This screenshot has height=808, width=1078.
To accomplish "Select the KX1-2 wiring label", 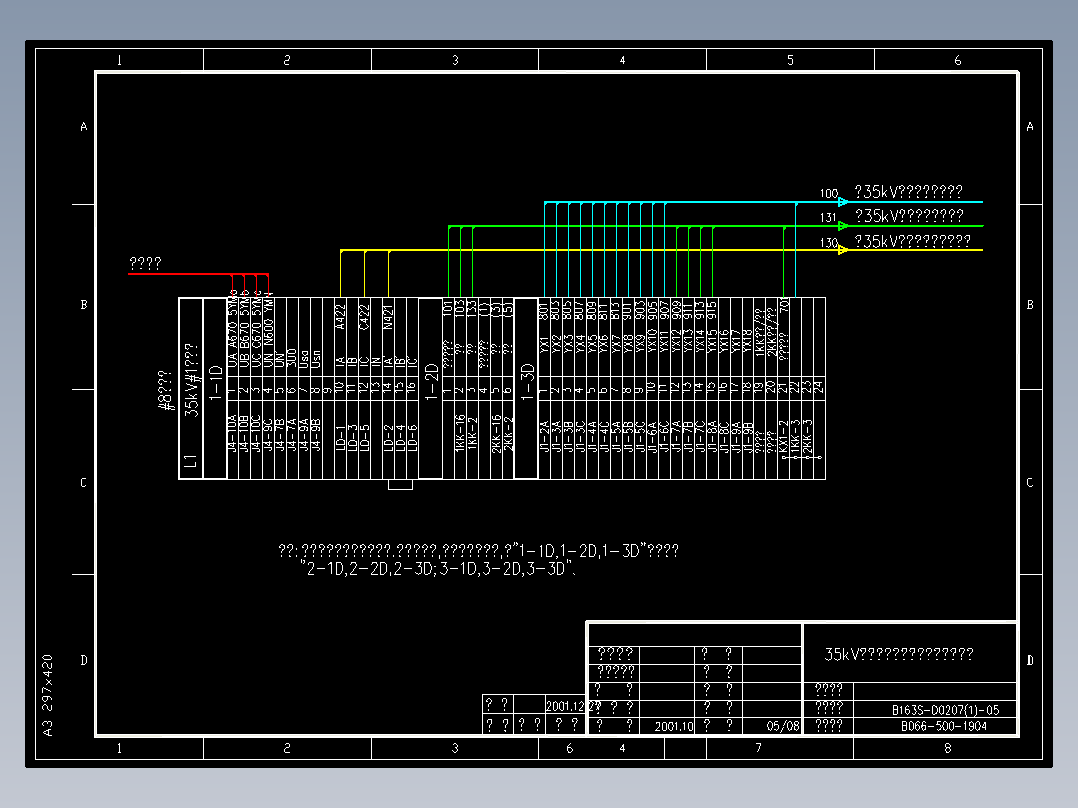I will [x=783, y=435].
